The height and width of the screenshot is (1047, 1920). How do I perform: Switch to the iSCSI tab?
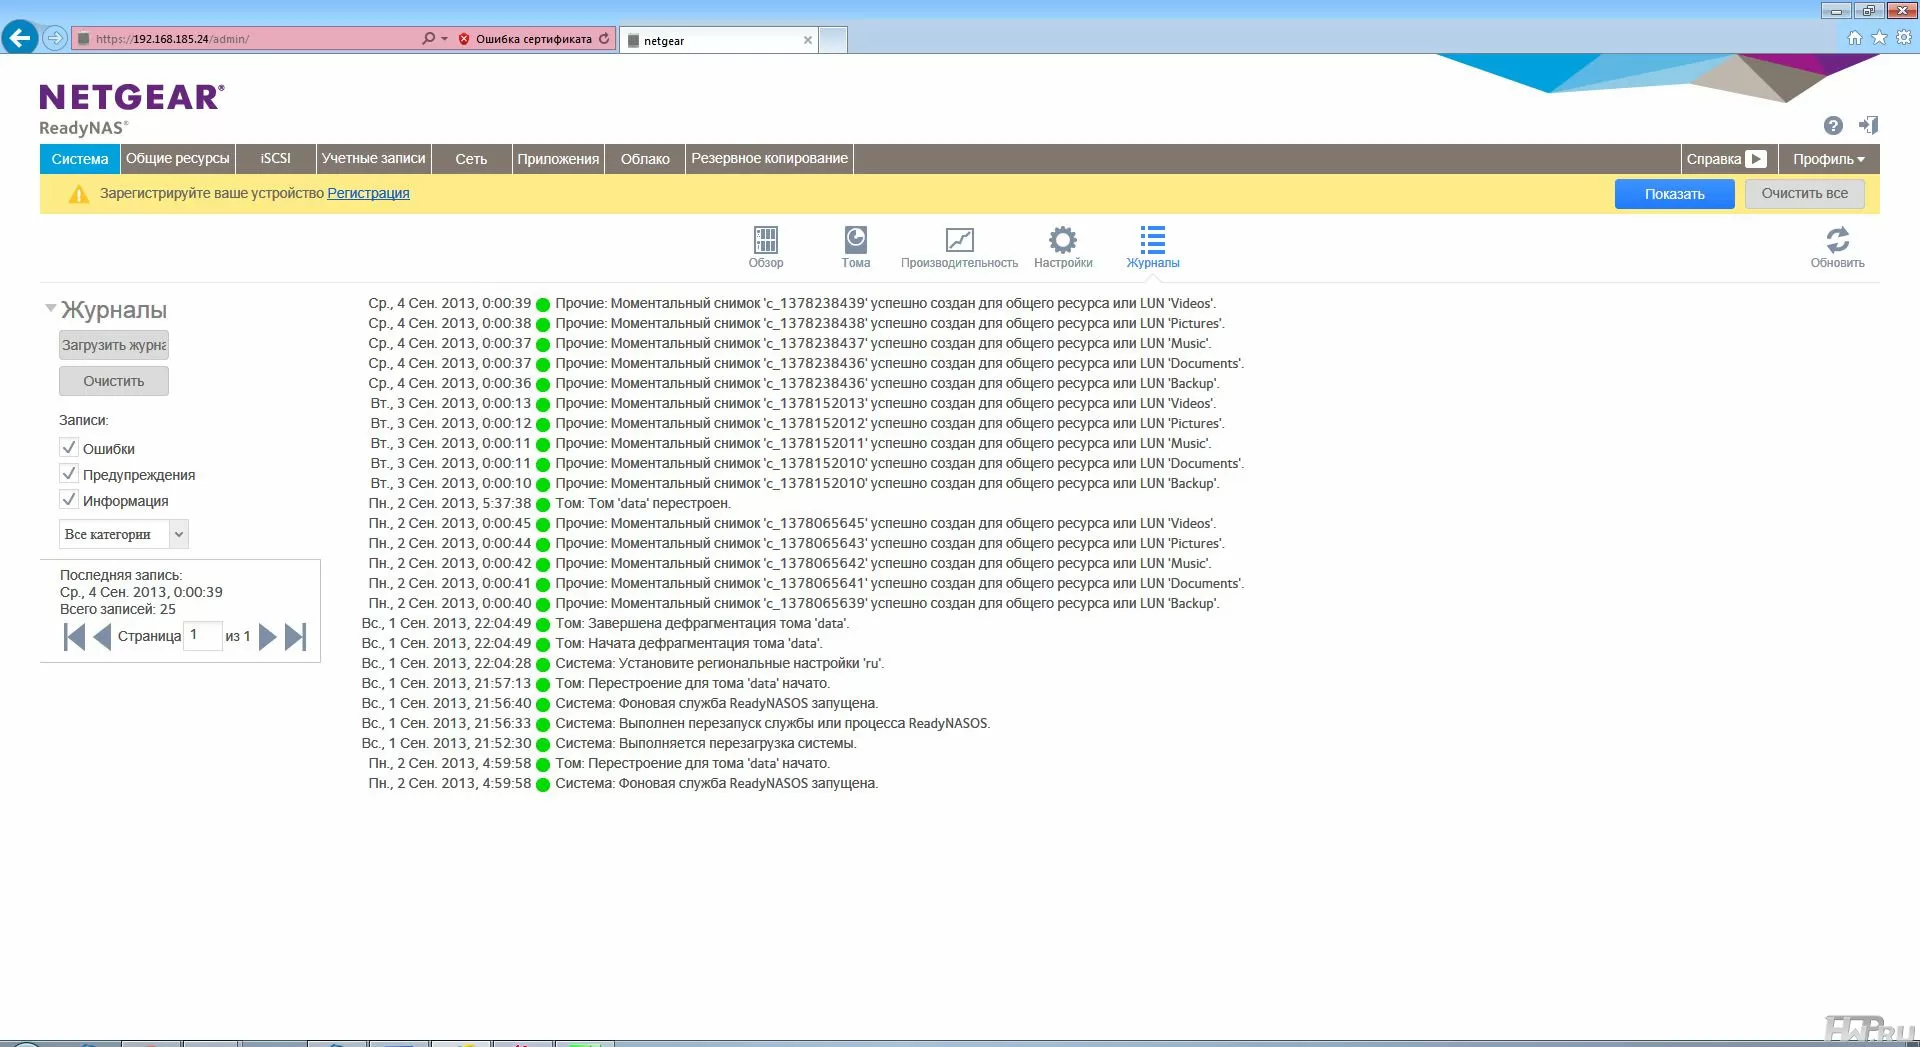click(x=275, y=159)
